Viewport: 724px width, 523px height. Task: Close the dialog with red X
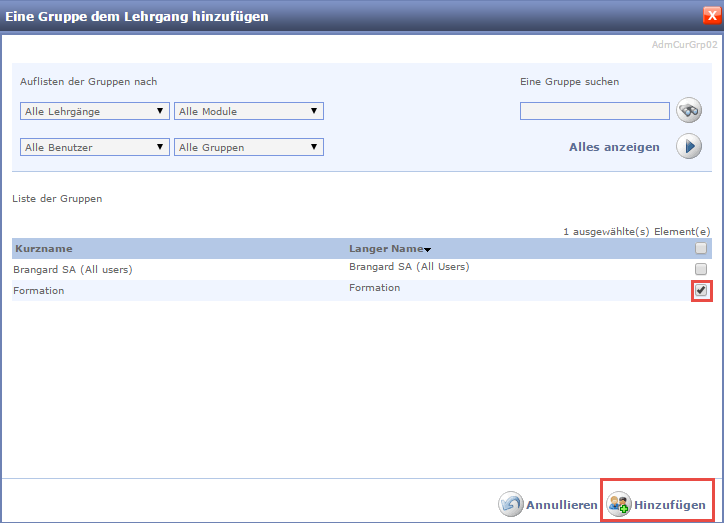point(711,16)
